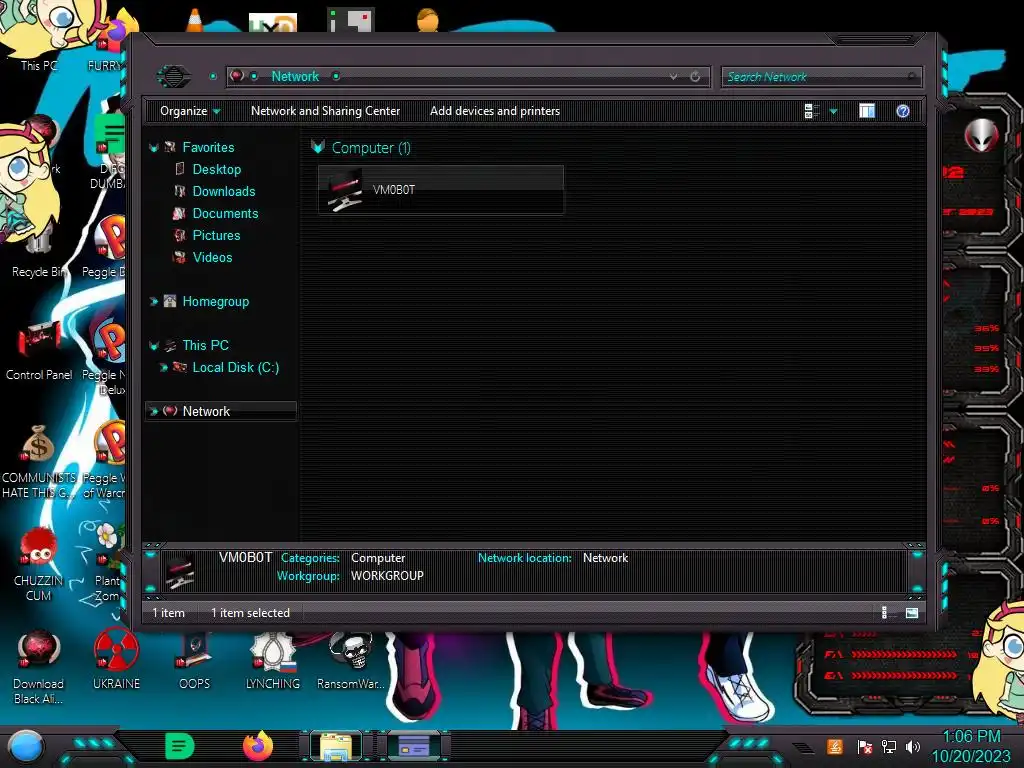Expand the Homegroup node
Screen dimensions: 1024x768
153,302
